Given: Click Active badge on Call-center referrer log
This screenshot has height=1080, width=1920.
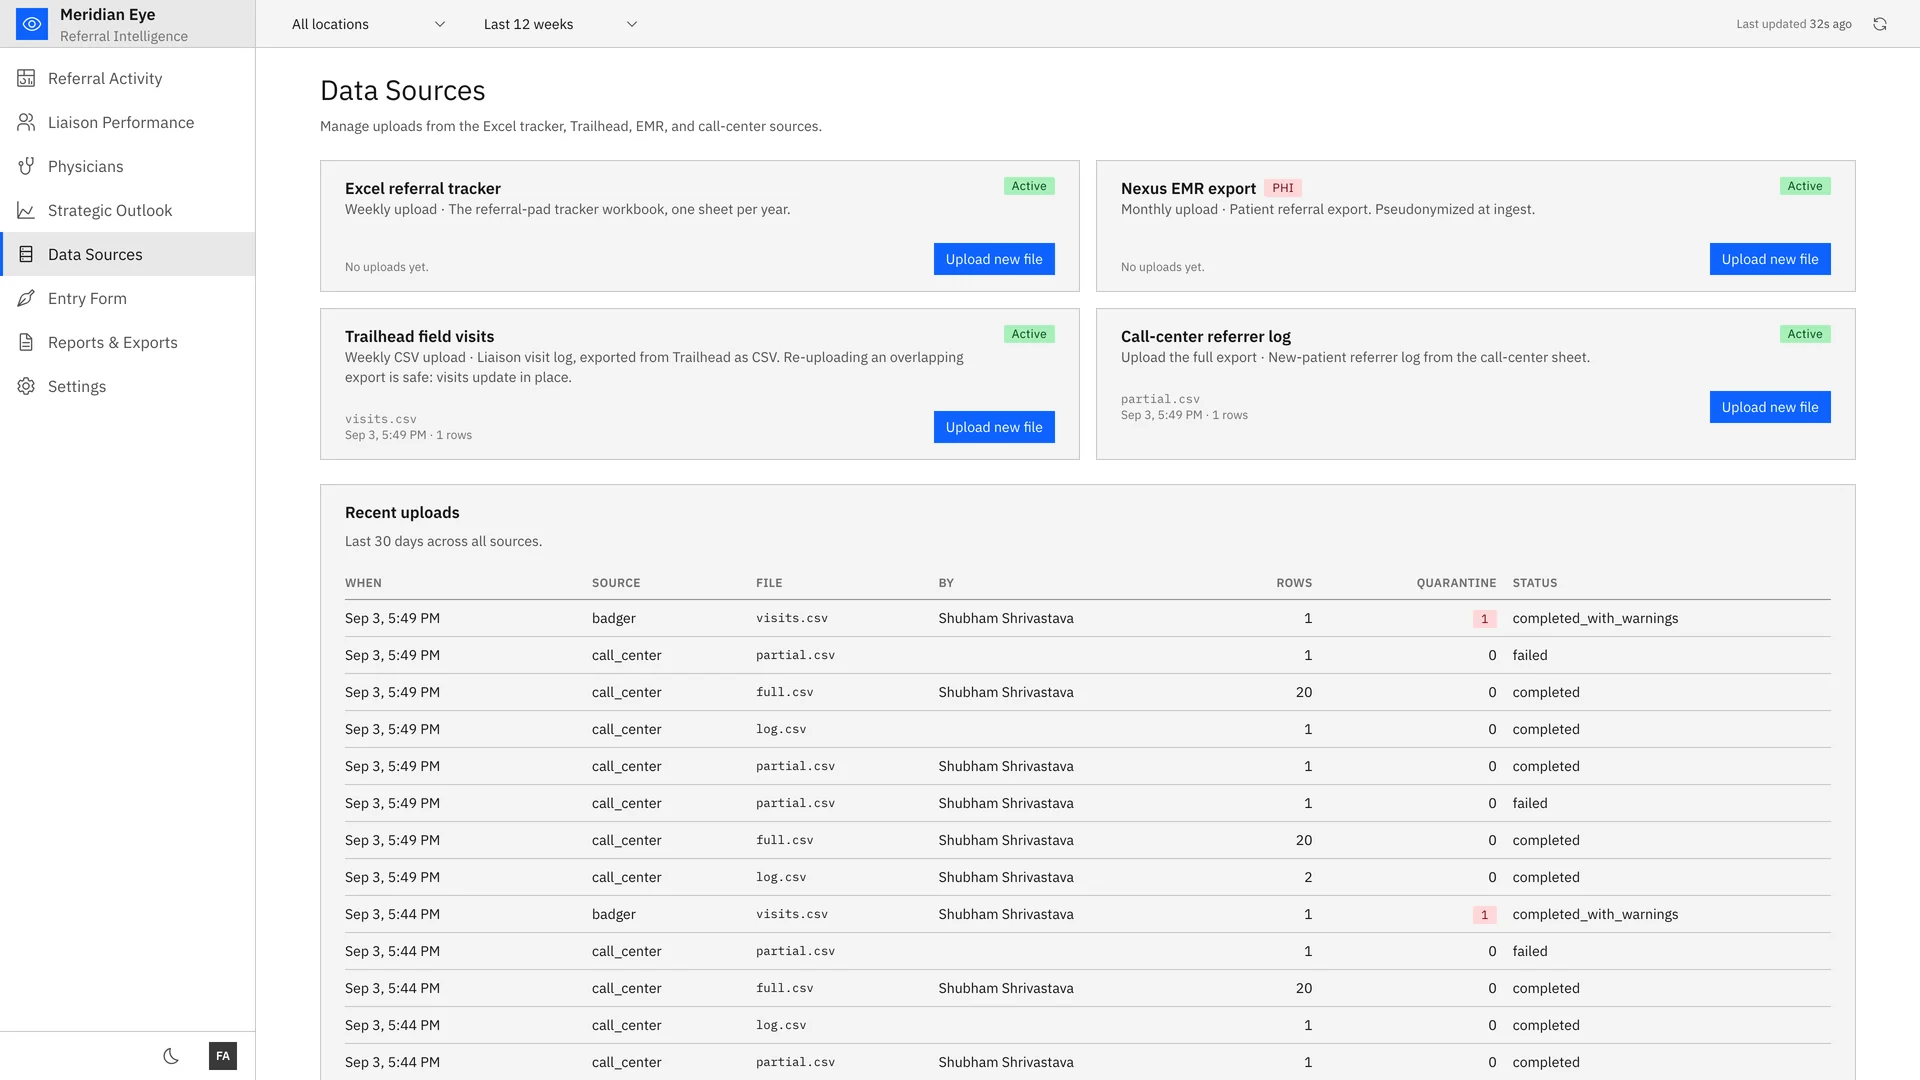Looking at the screenshot, I should tap(1805, 334).
